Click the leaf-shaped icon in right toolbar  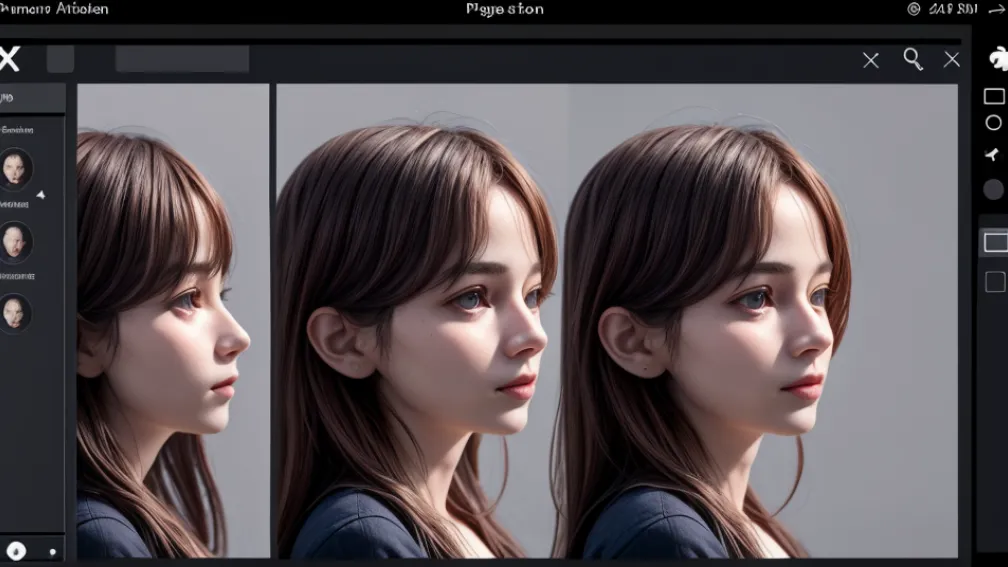pos(997,59)
